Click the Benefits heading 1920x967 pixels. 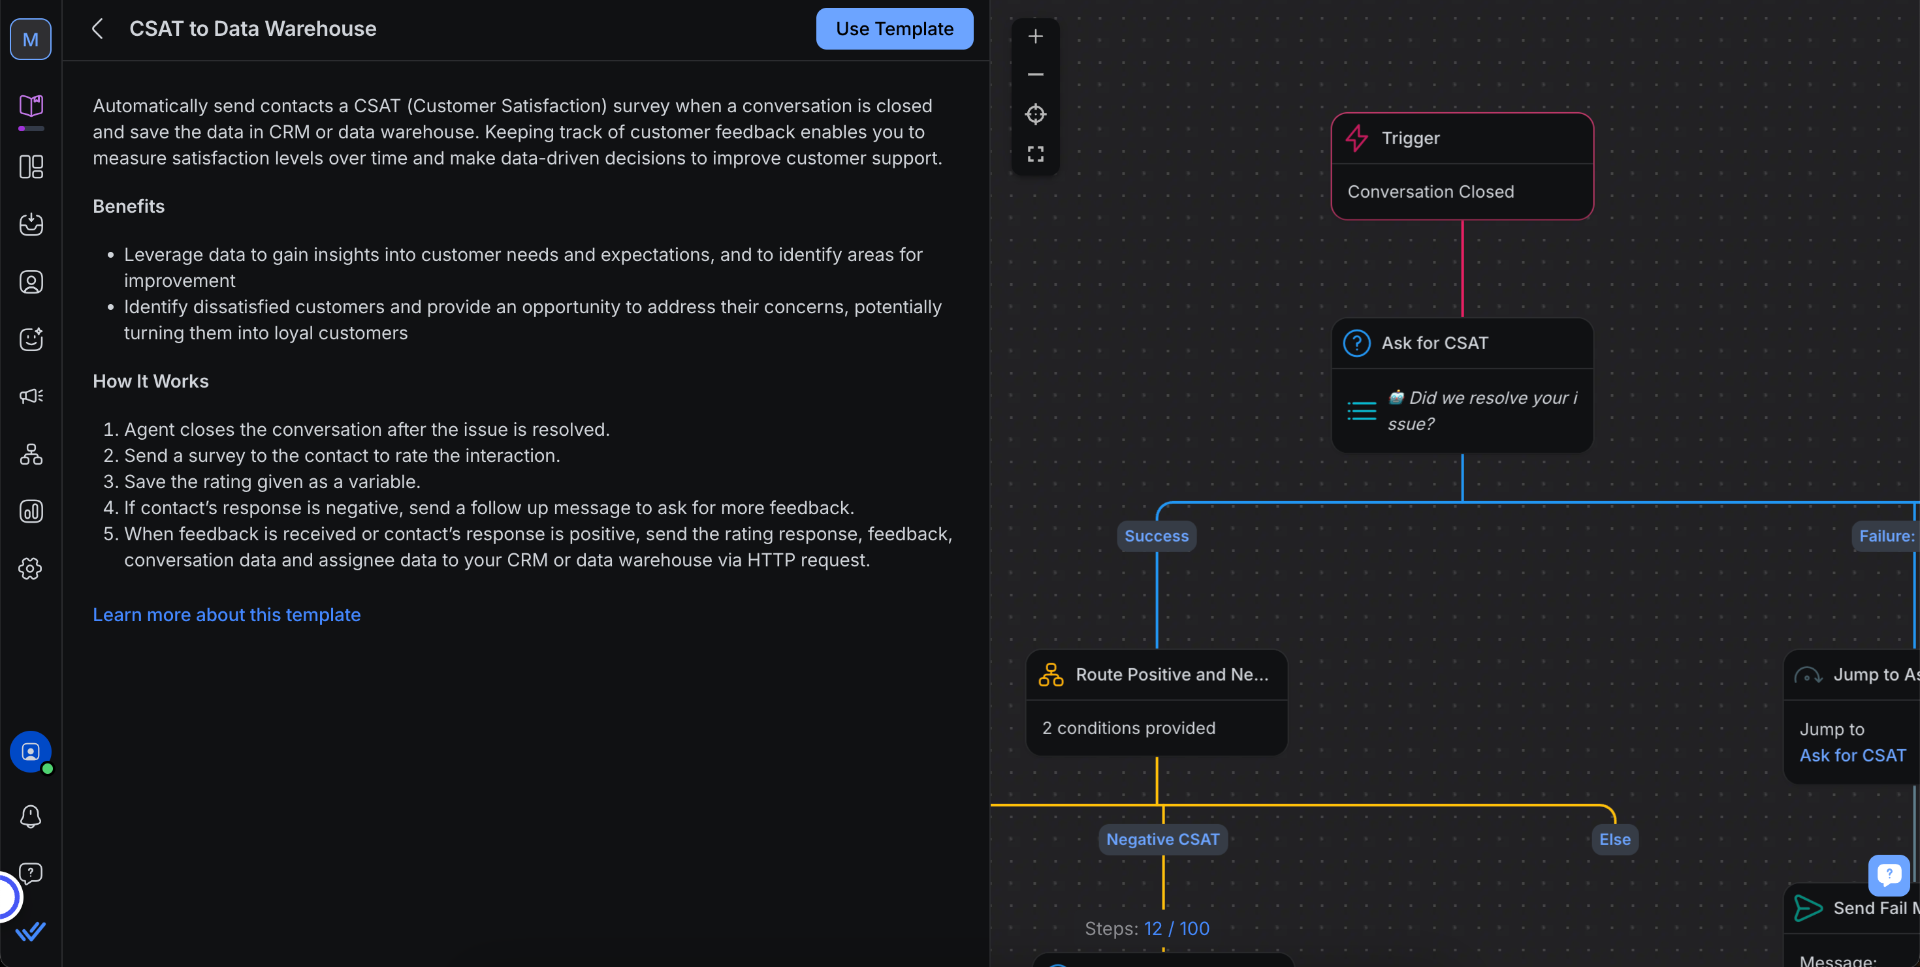(129, 207)
